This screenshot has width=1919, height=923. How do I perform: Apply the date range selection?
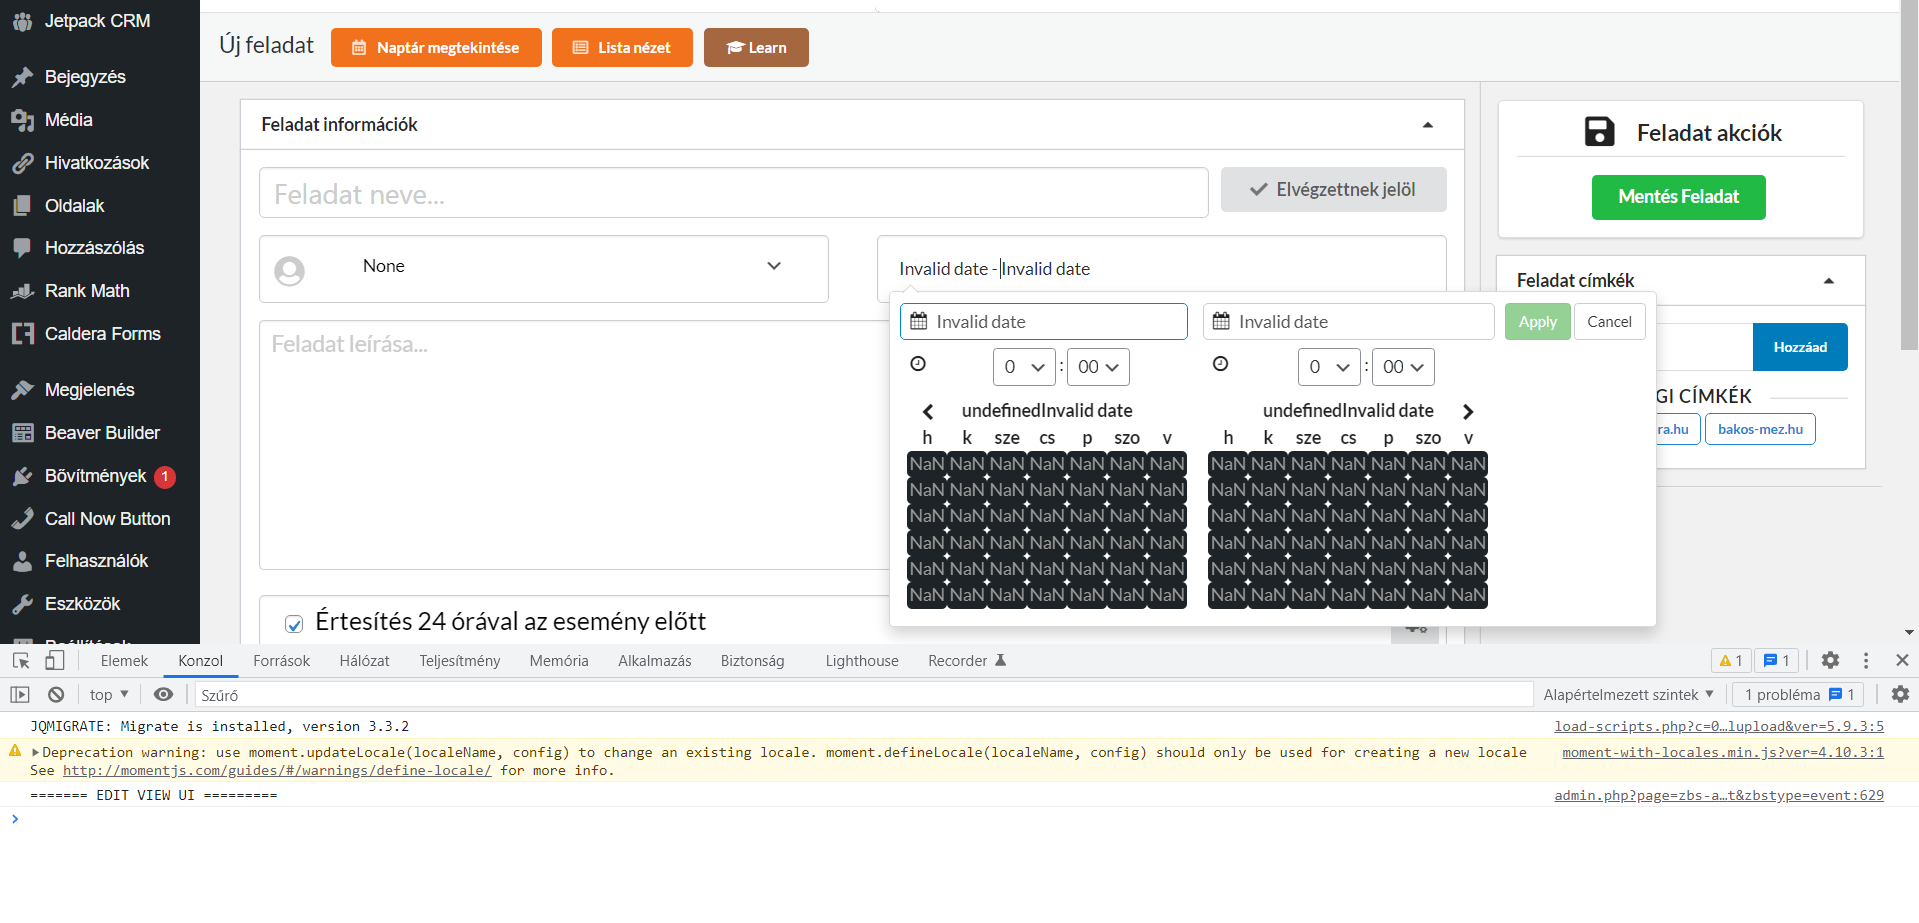[1537, 322]
